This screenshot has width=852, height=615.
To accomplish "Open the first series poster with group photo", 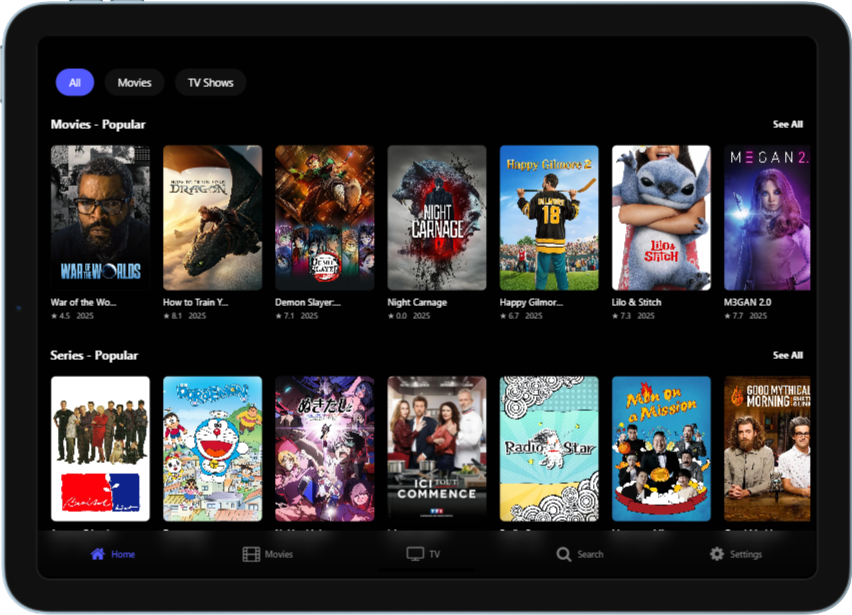I will [x=101, y=449].
